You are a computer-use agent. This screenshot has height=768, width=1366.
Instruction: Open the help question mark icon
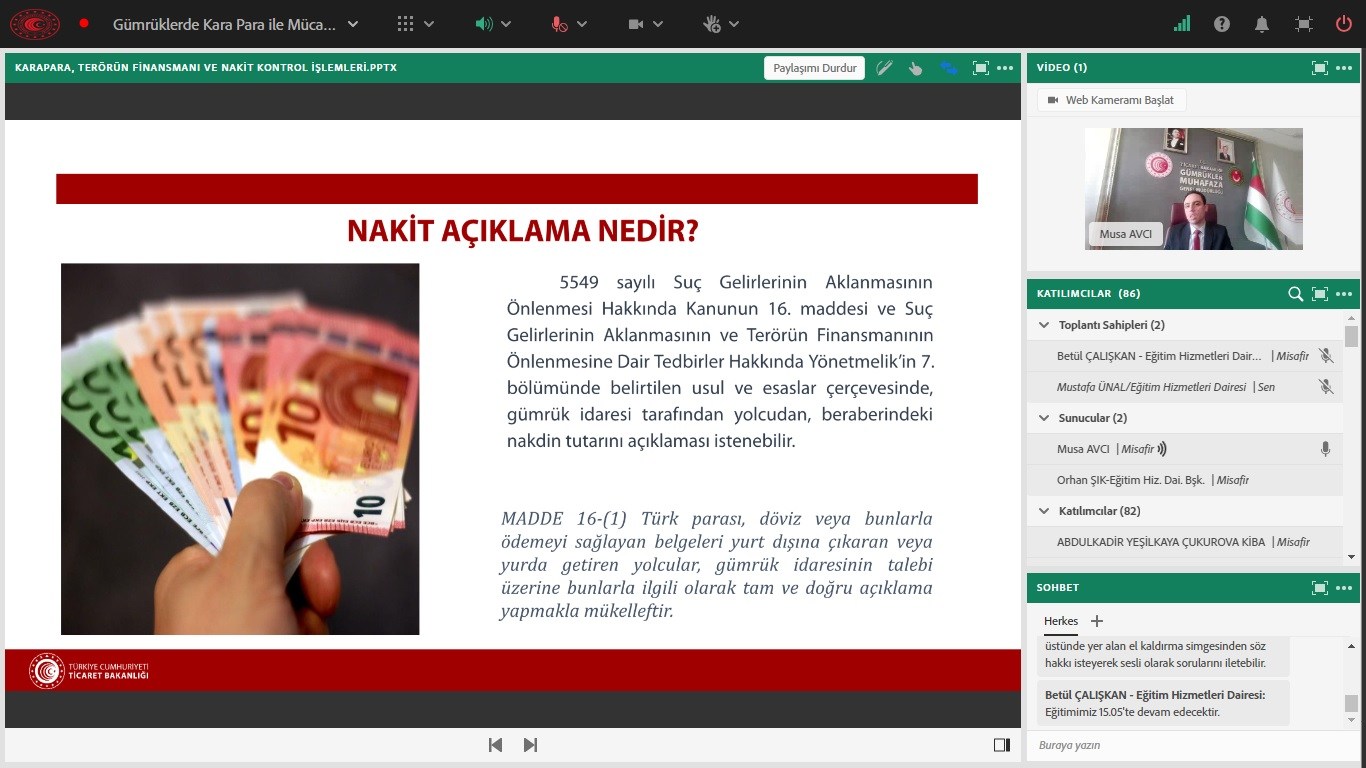click(x=1222, y=24)
